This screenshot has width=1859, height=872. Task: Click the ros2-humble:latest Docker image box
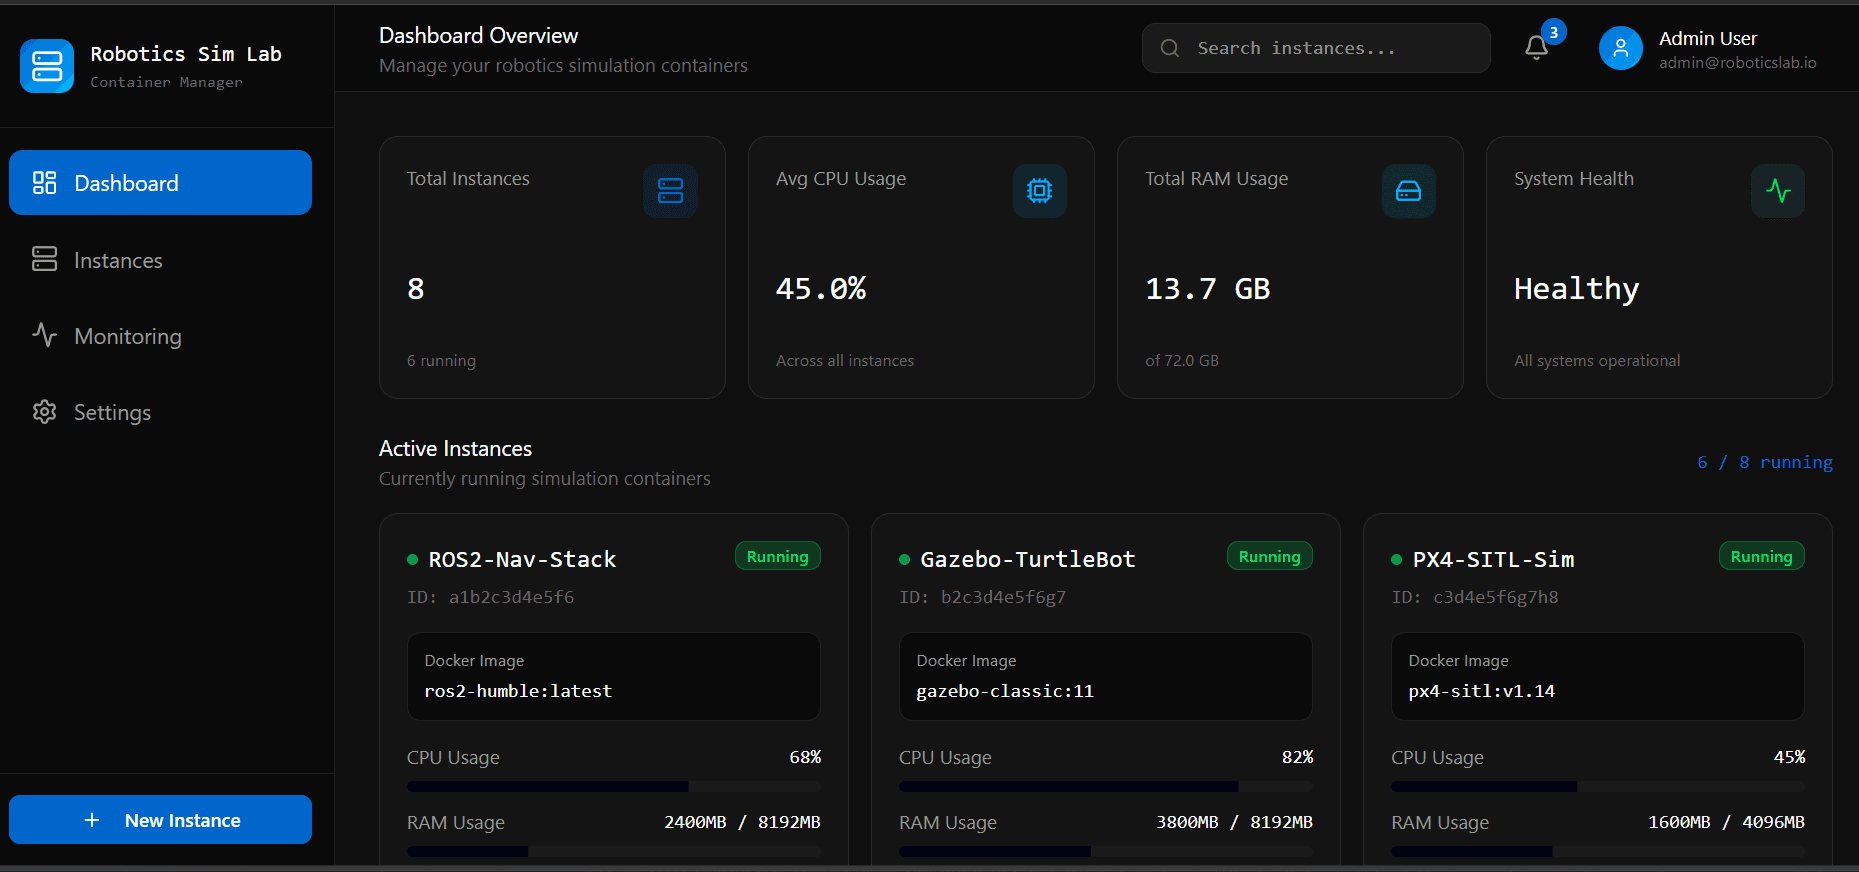click(x=613, y=676)
